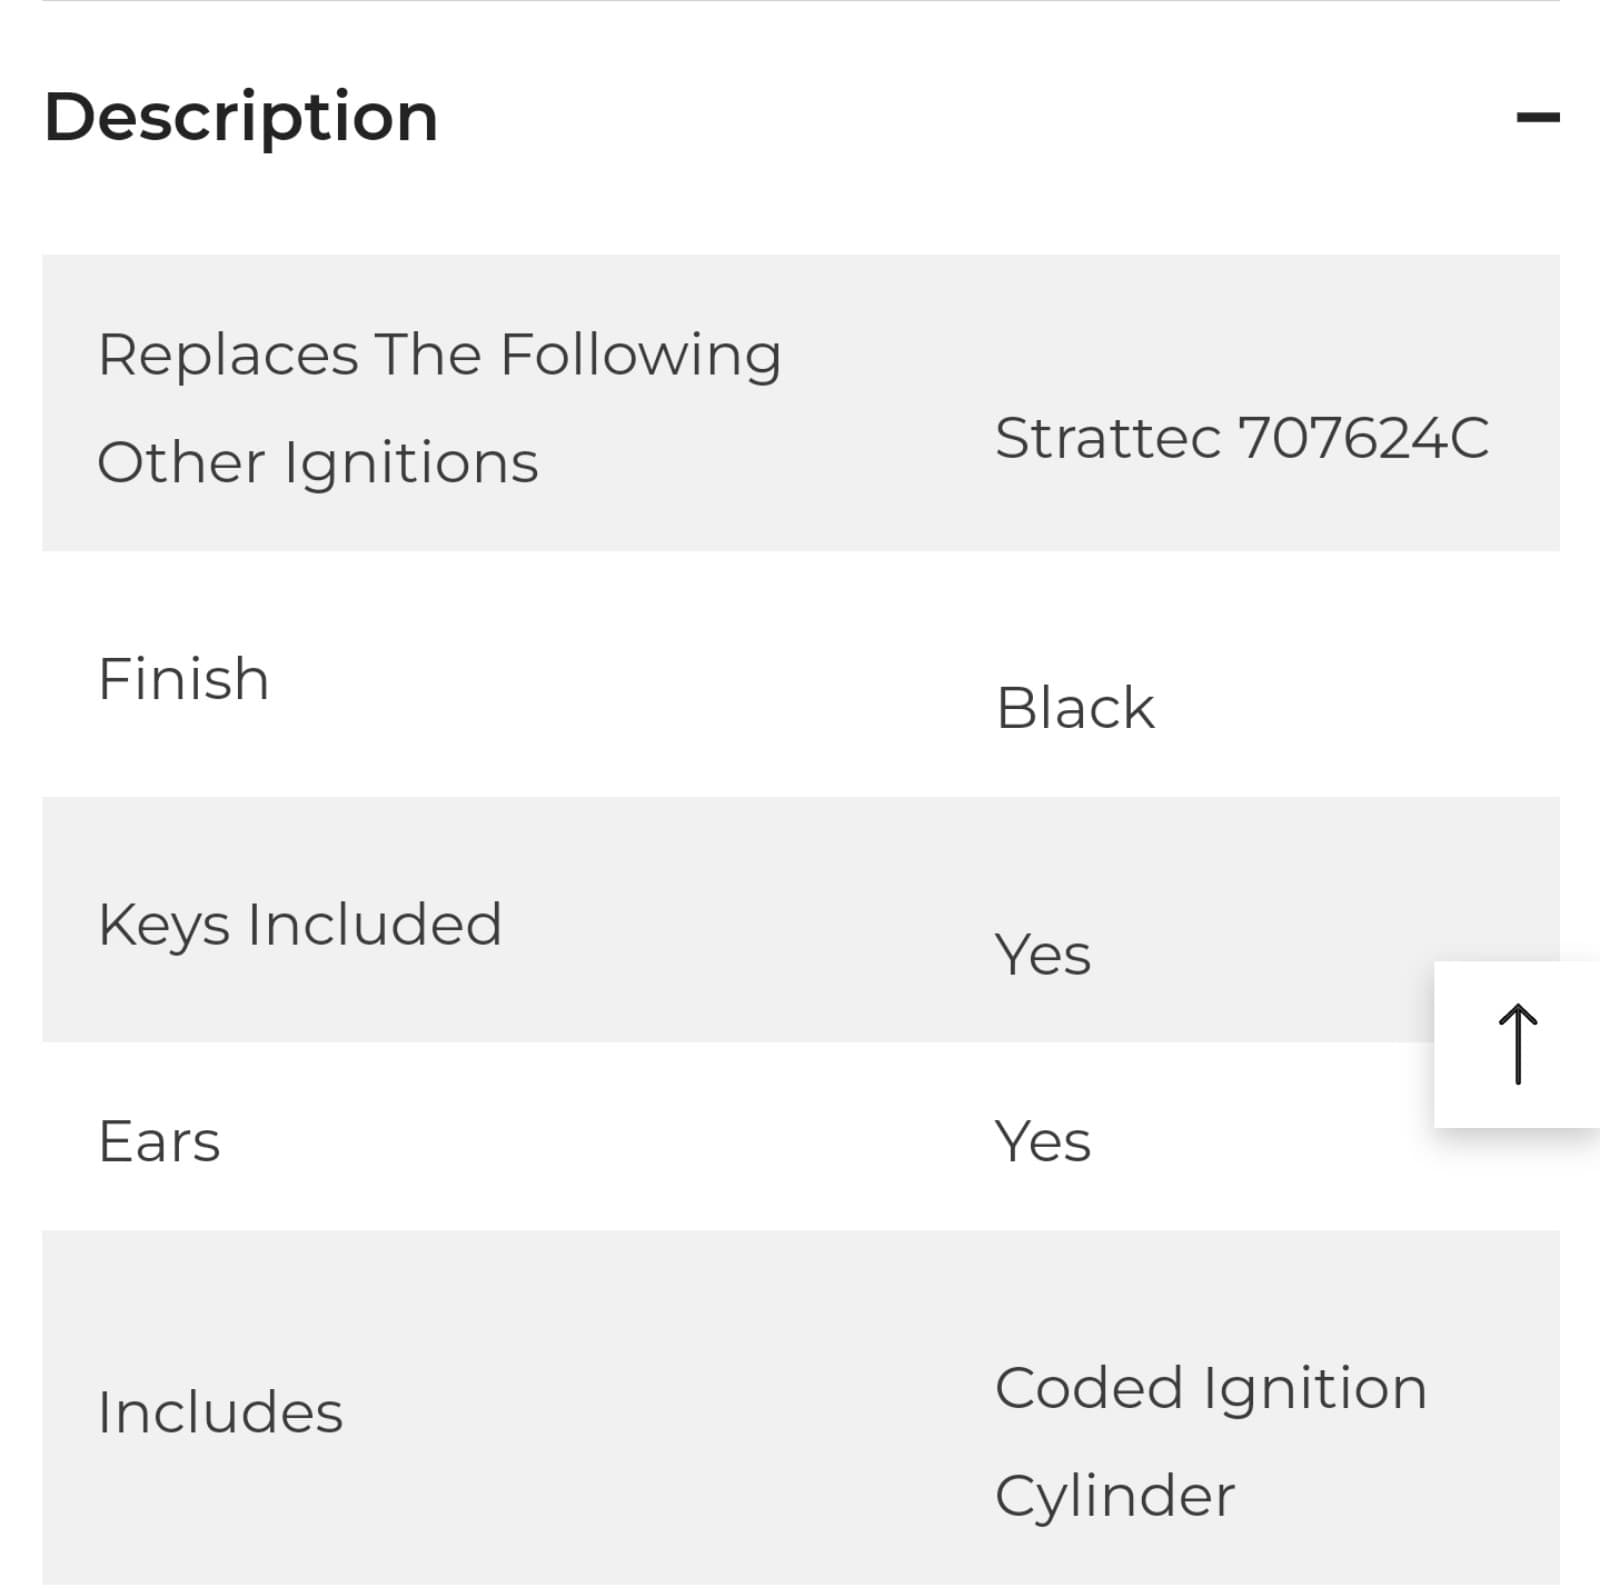
Task: Click the word "Replaces" in first row
Action: (228, 355)
